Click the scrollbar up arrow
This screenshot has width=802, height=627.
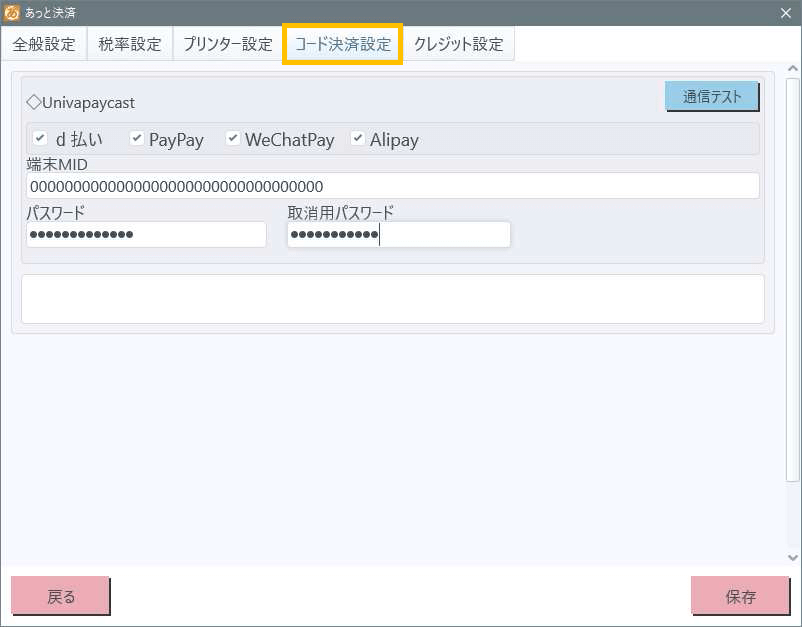click(793, 69)
